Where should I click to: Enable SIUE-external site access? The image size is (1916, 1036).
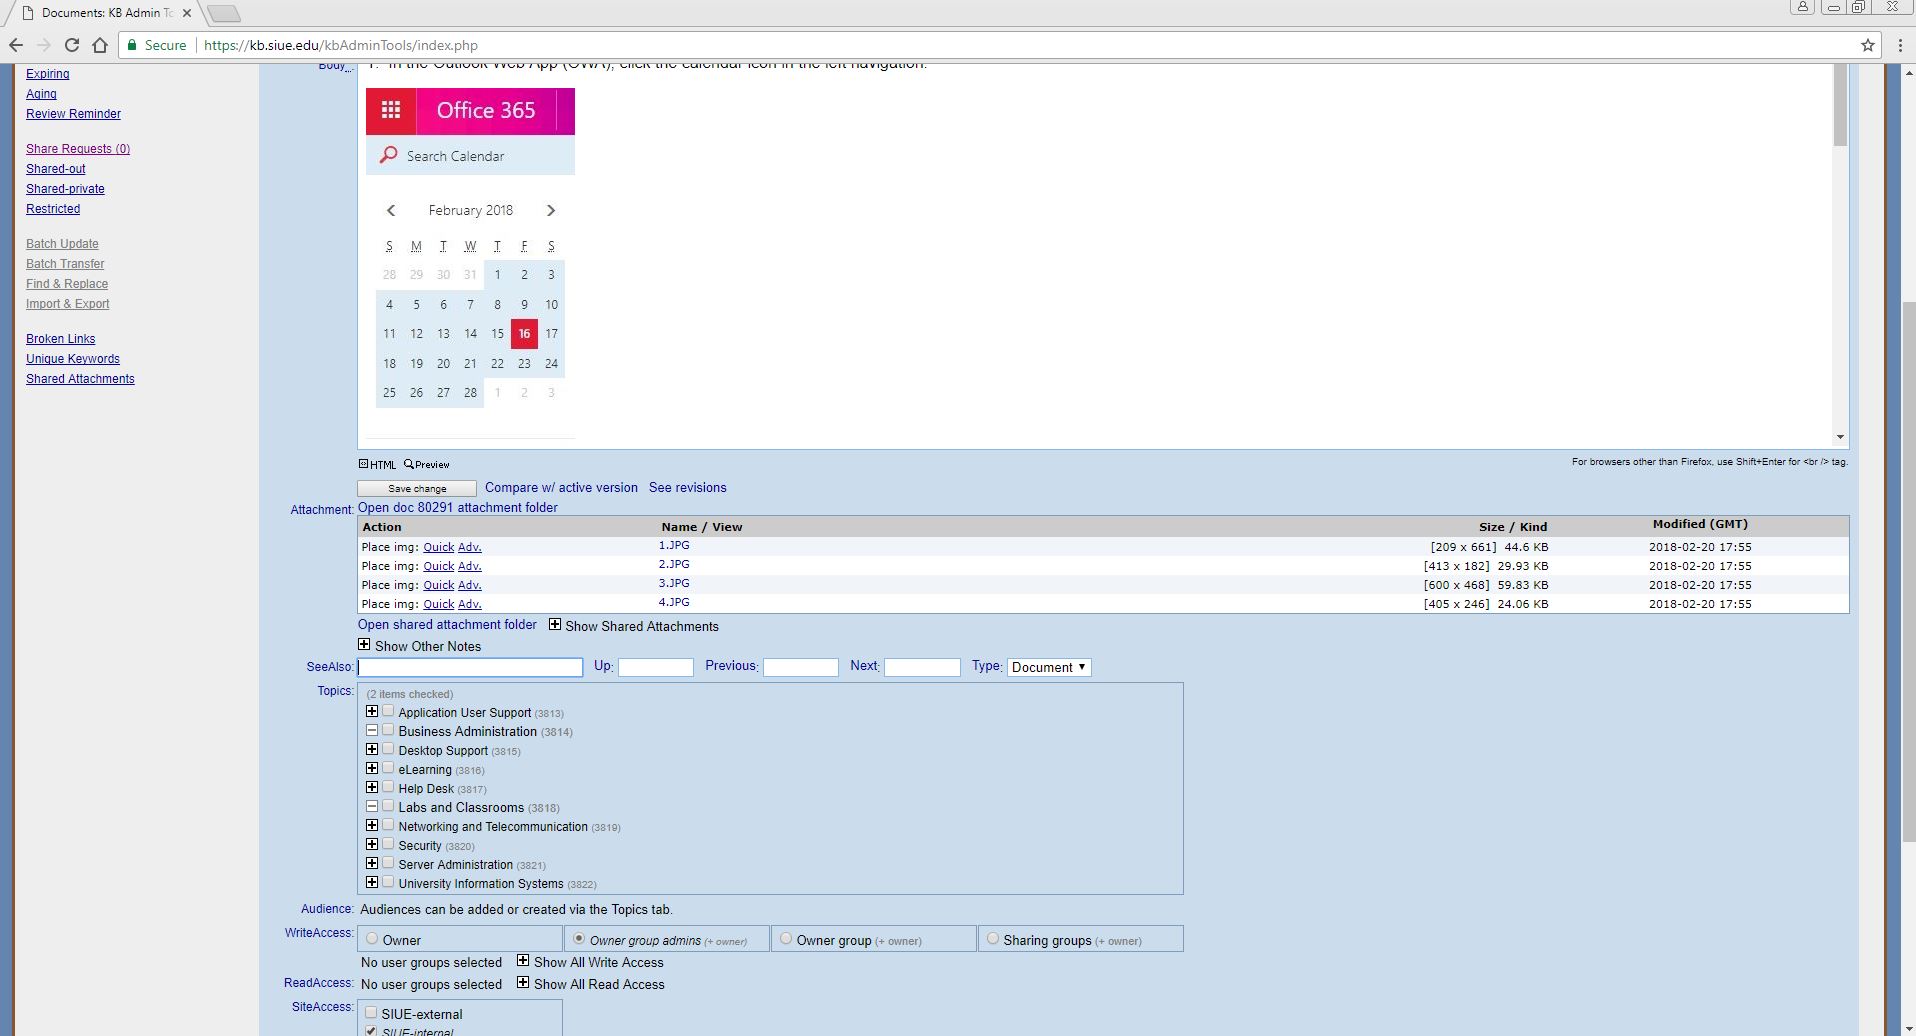point(371,1012)
